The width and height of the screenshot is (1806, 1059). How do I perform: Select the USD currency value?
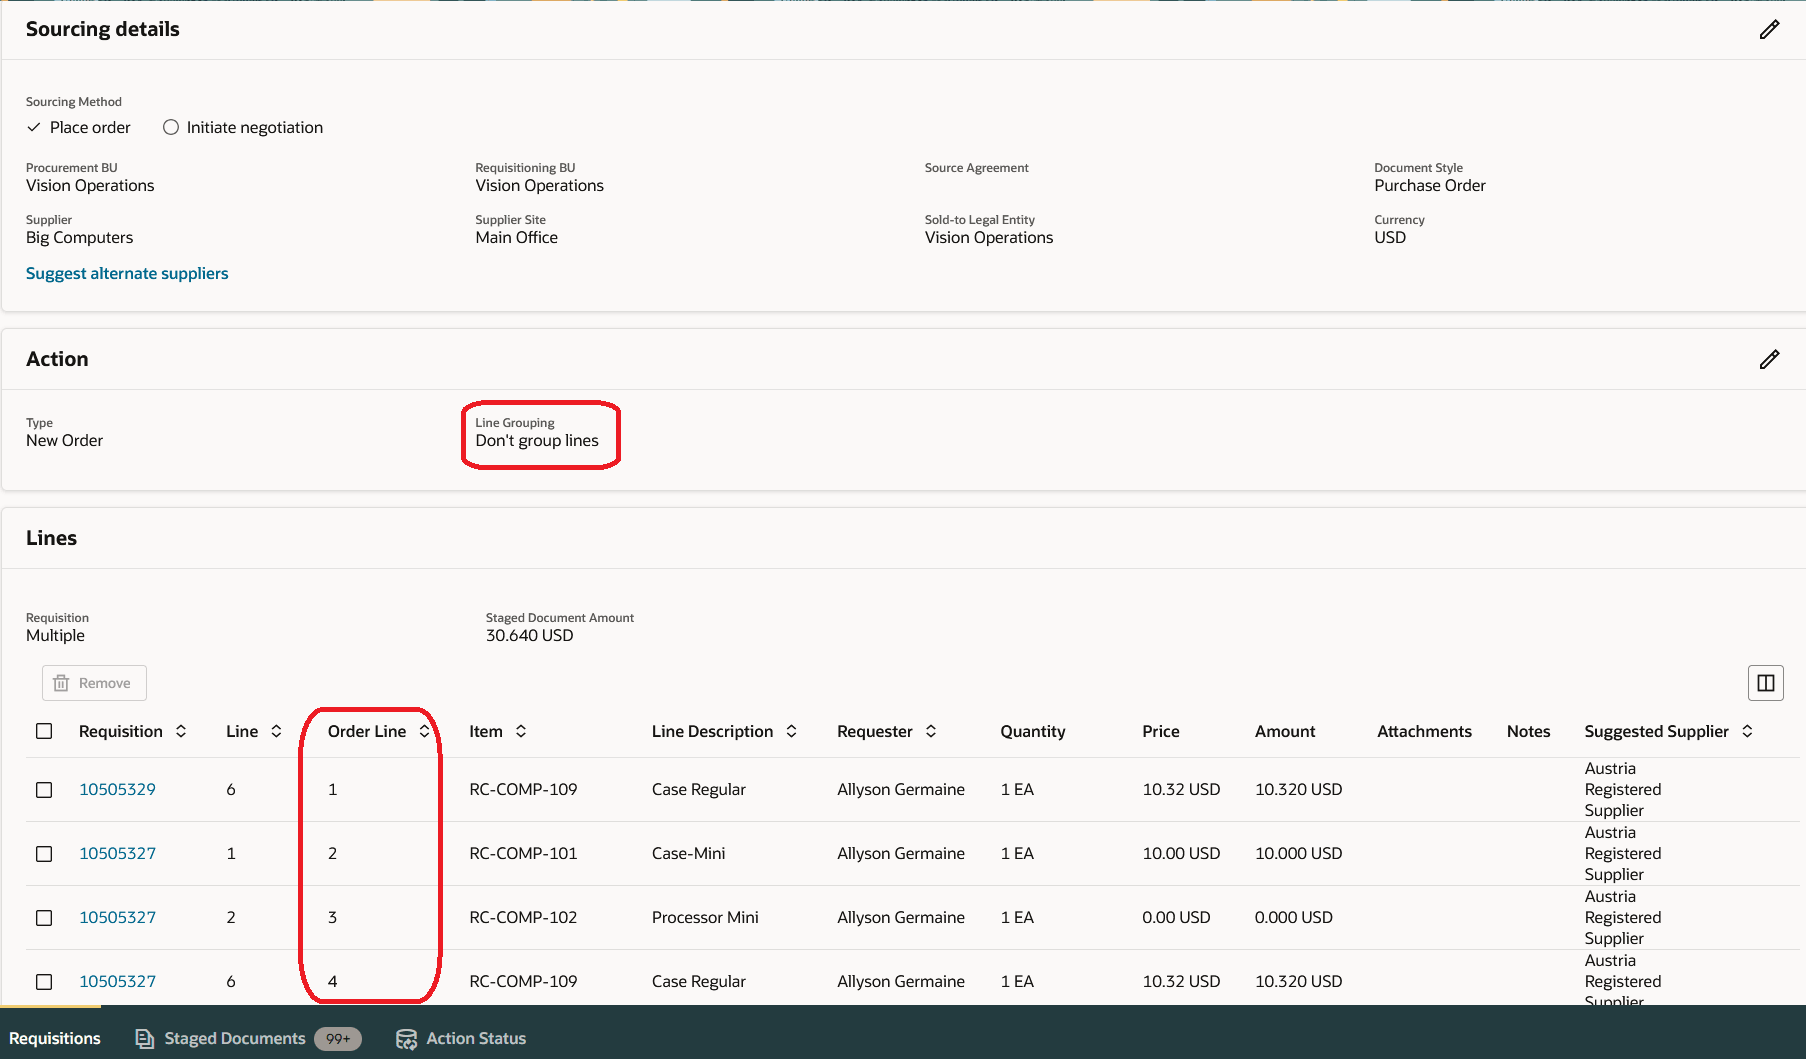coord(1390,237)
